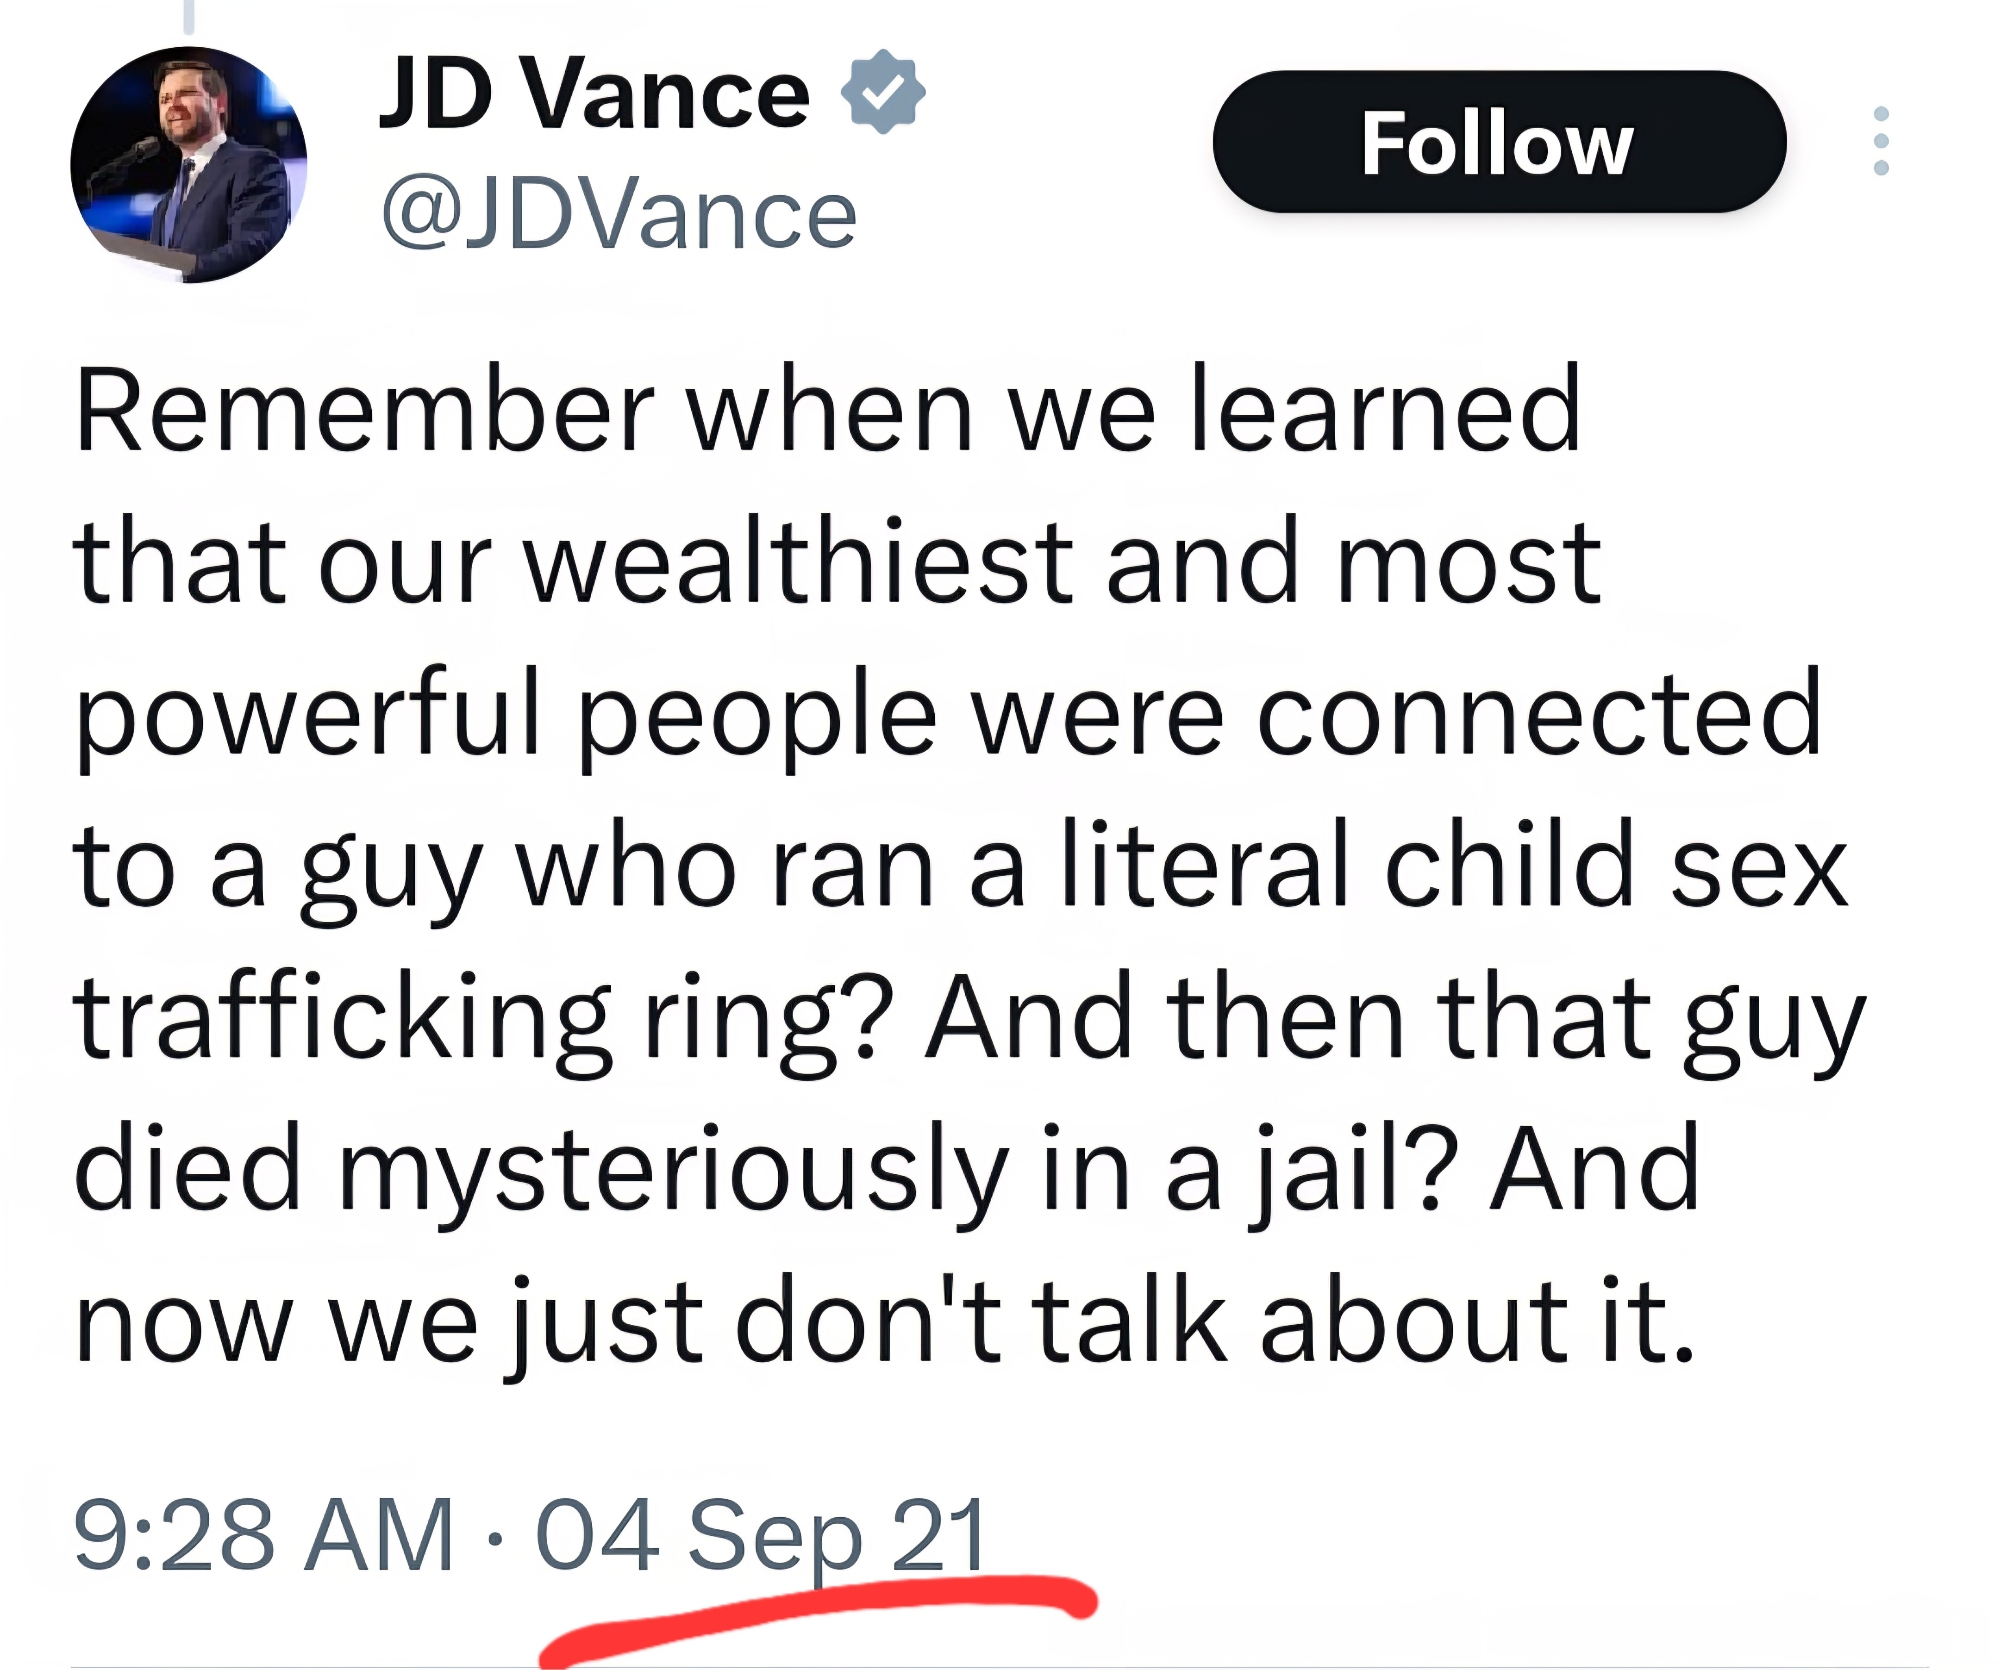Click the word "wealthiest" in the tweet
2000x1670 pixels.
tap(799, 562)
